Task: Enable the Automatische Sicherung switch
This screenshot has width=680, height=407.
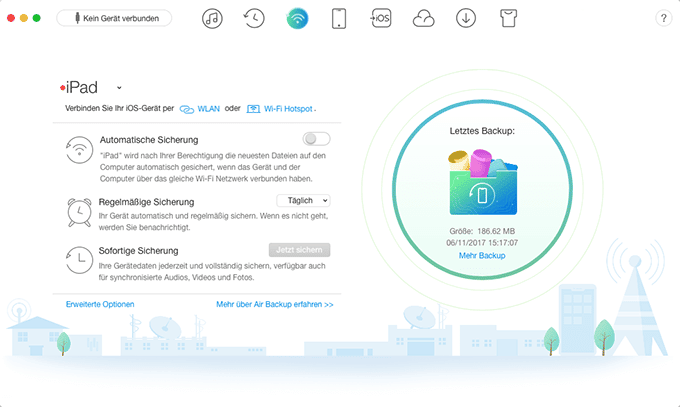Action: click(x=316, y=139)
